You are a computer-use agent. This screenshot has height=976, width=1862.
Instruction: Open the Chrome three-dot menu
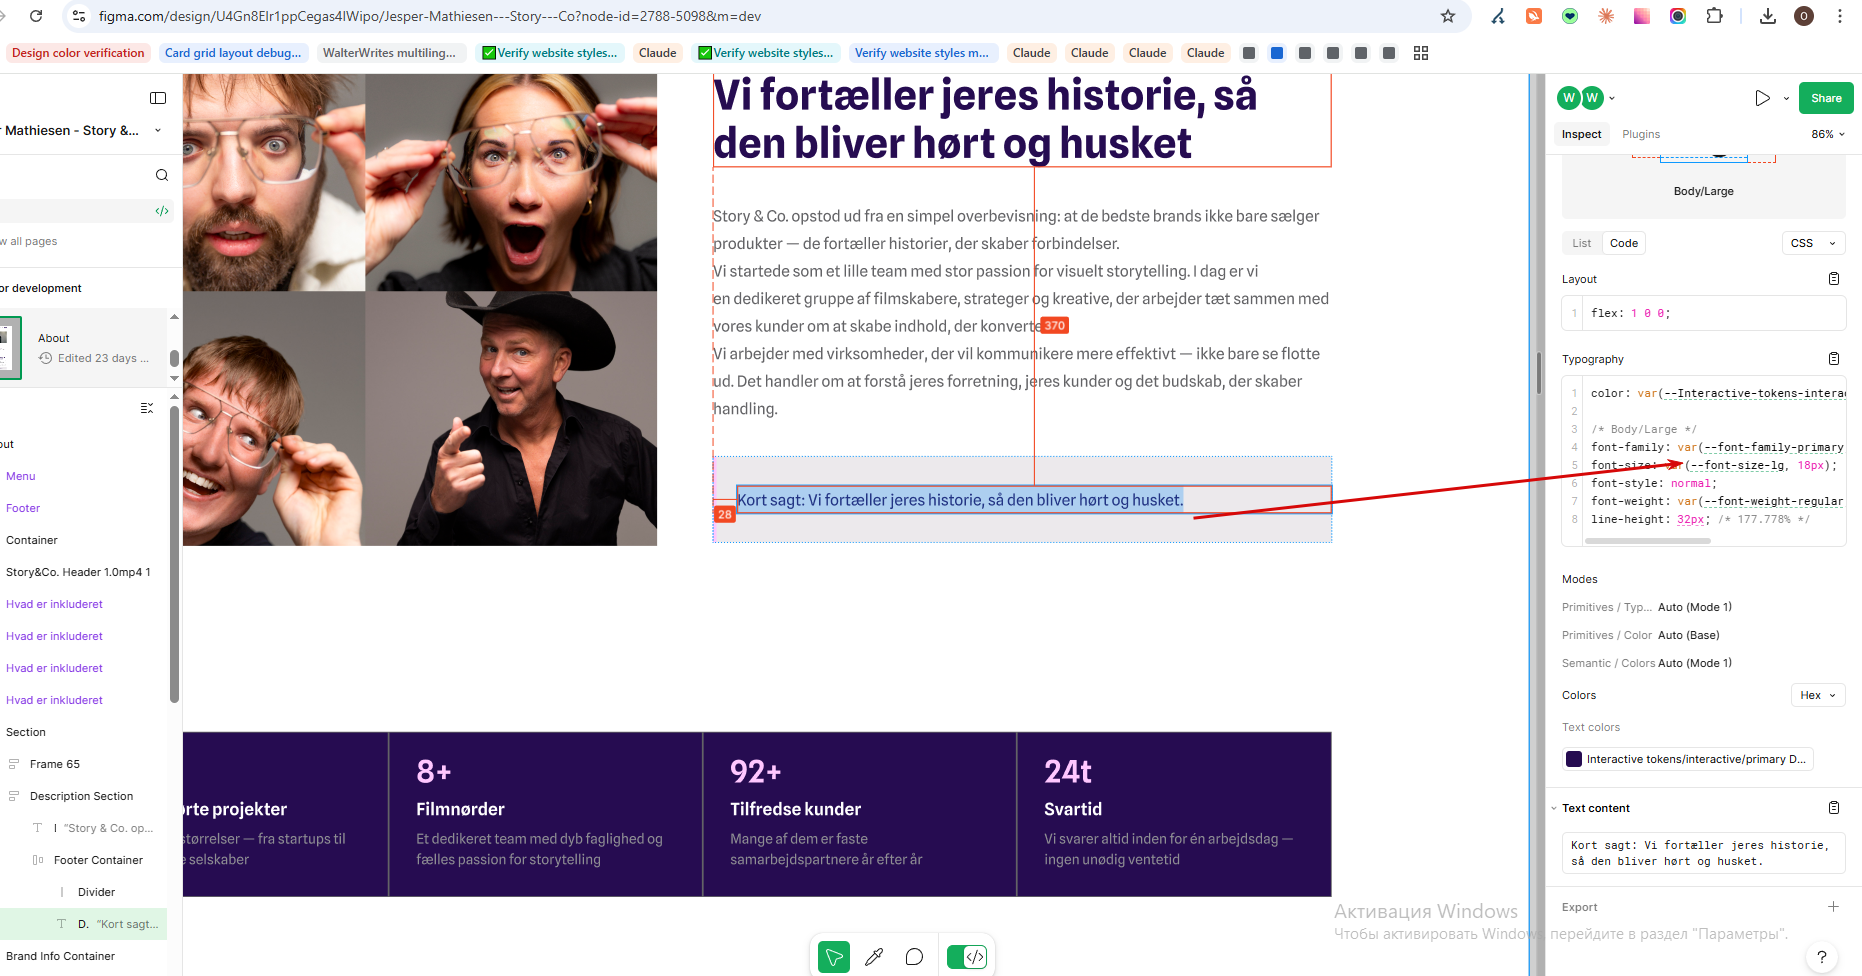coord(1840,16)
